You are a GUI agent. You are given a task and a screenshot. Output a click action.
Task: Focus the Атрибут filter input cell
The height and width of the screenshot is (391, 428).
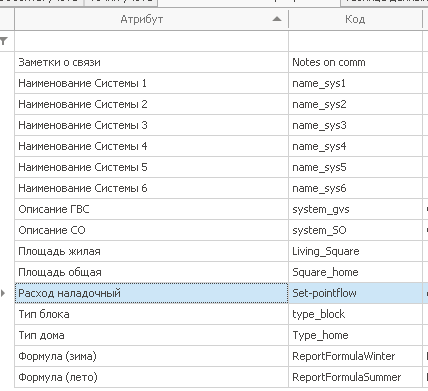[x=151, y=41]
